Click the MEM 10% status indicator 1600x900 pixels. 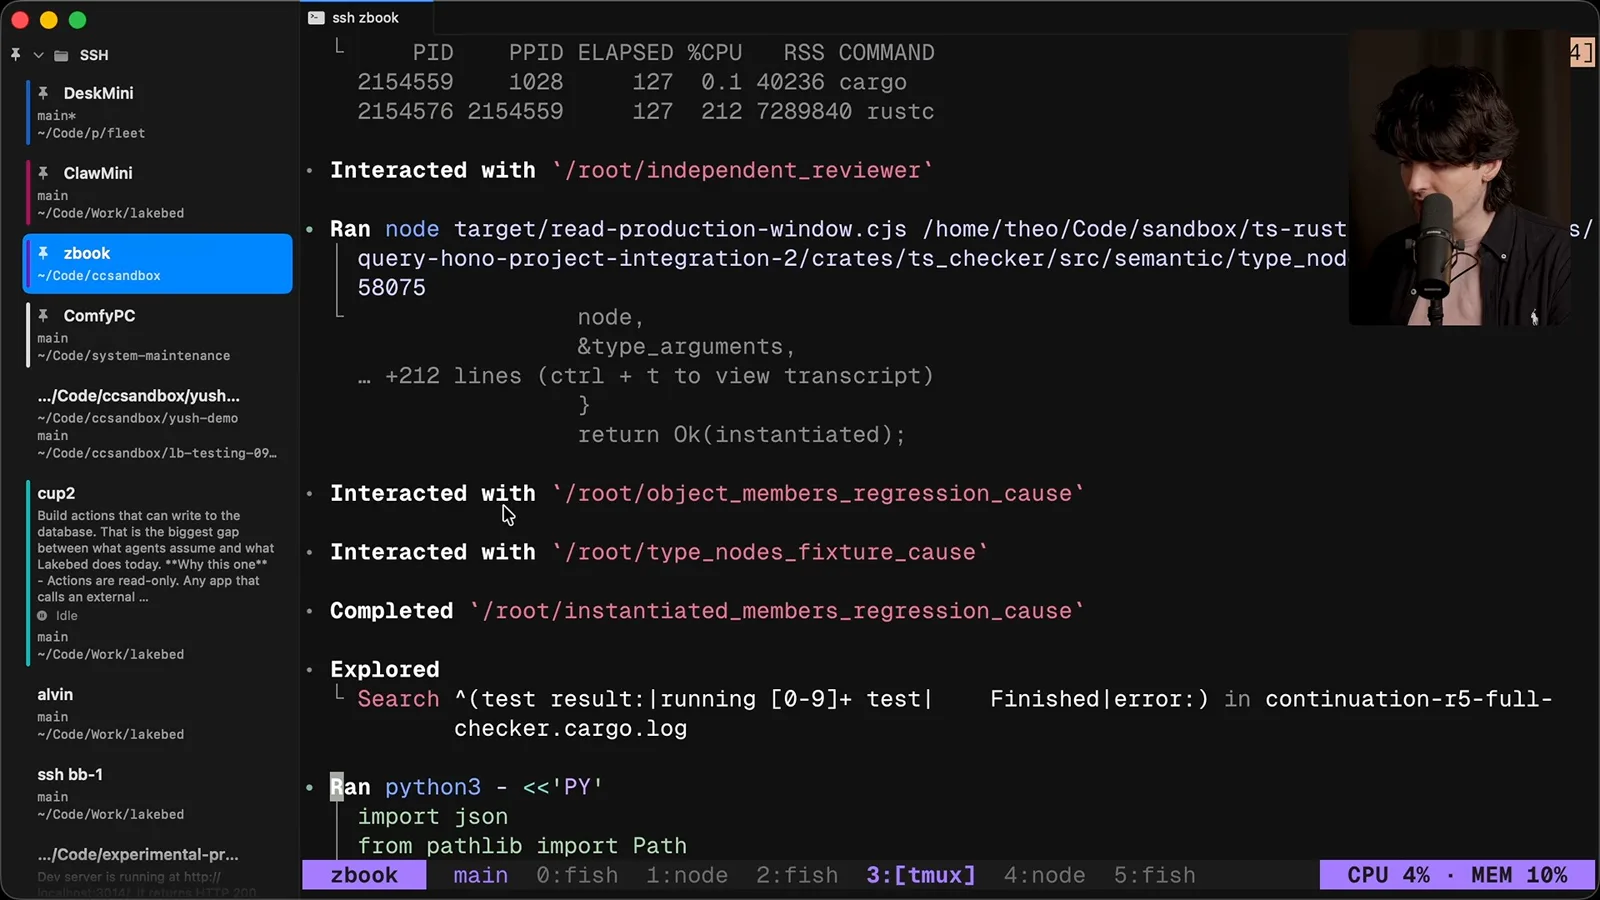pyautogui.click(x=1519, y=875)
